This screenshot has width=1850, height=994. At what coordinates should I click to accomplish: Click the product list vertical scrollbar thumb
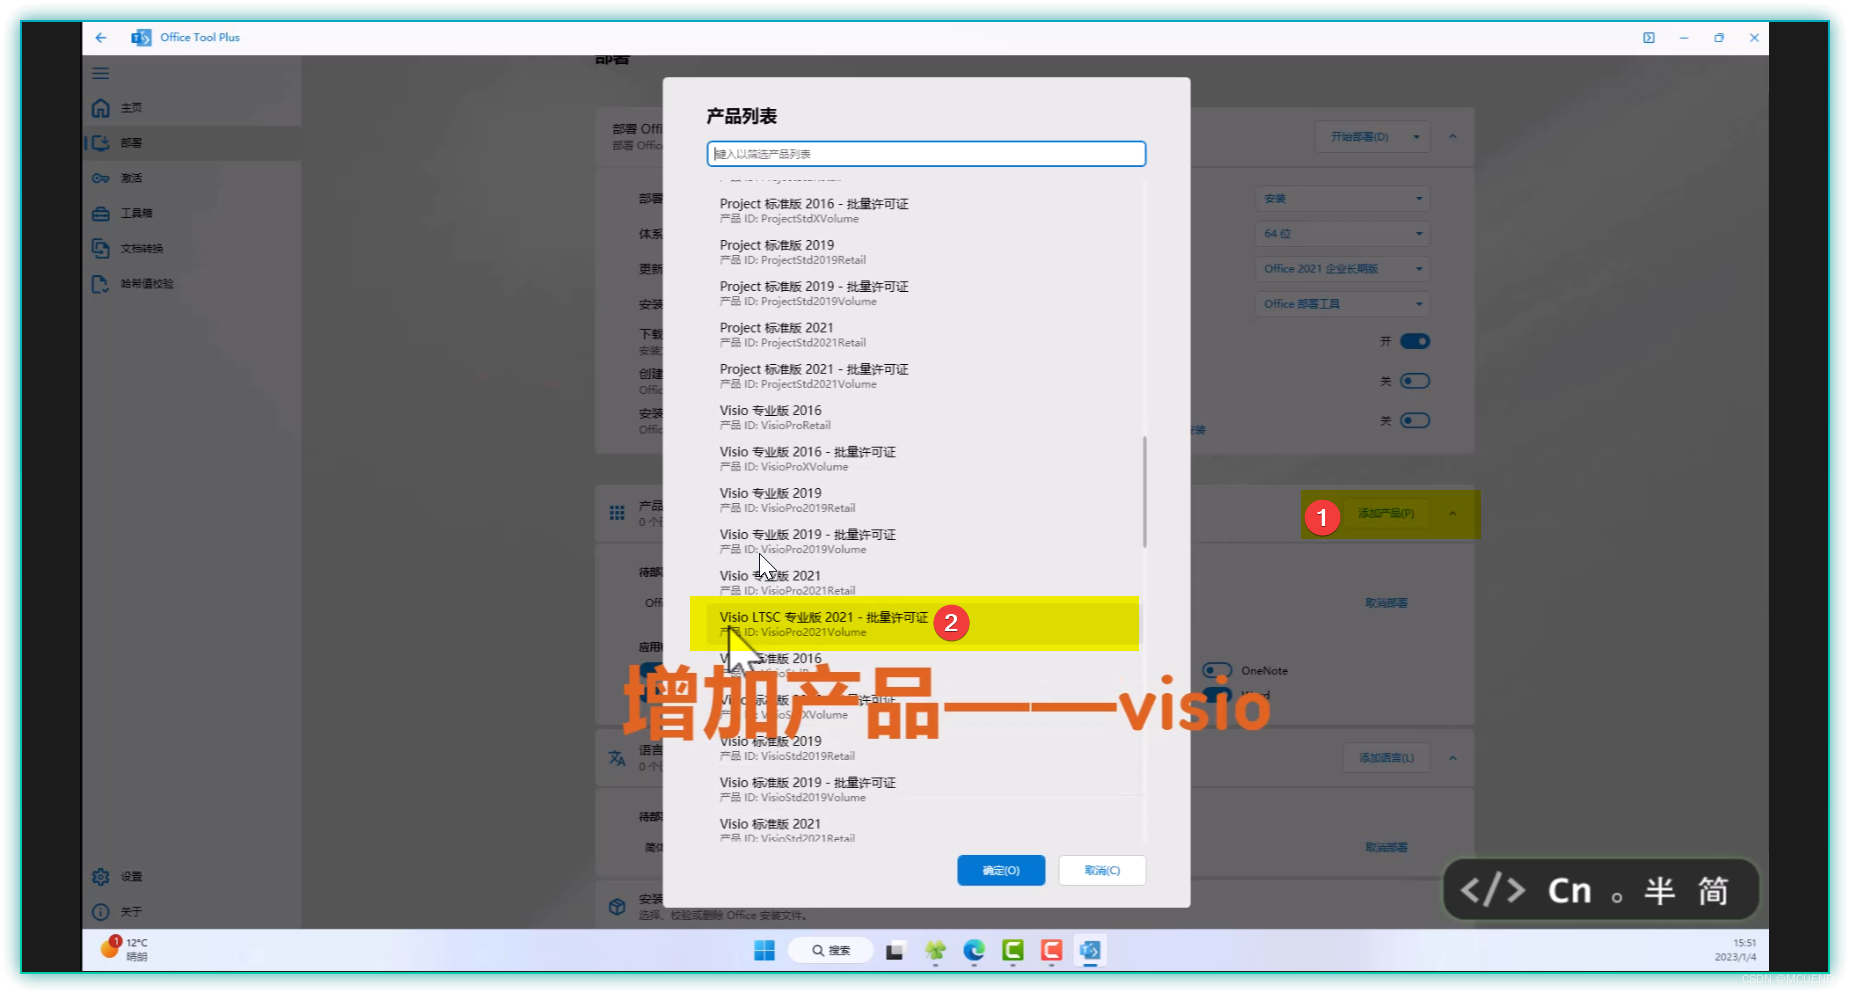pos(1144,492)
